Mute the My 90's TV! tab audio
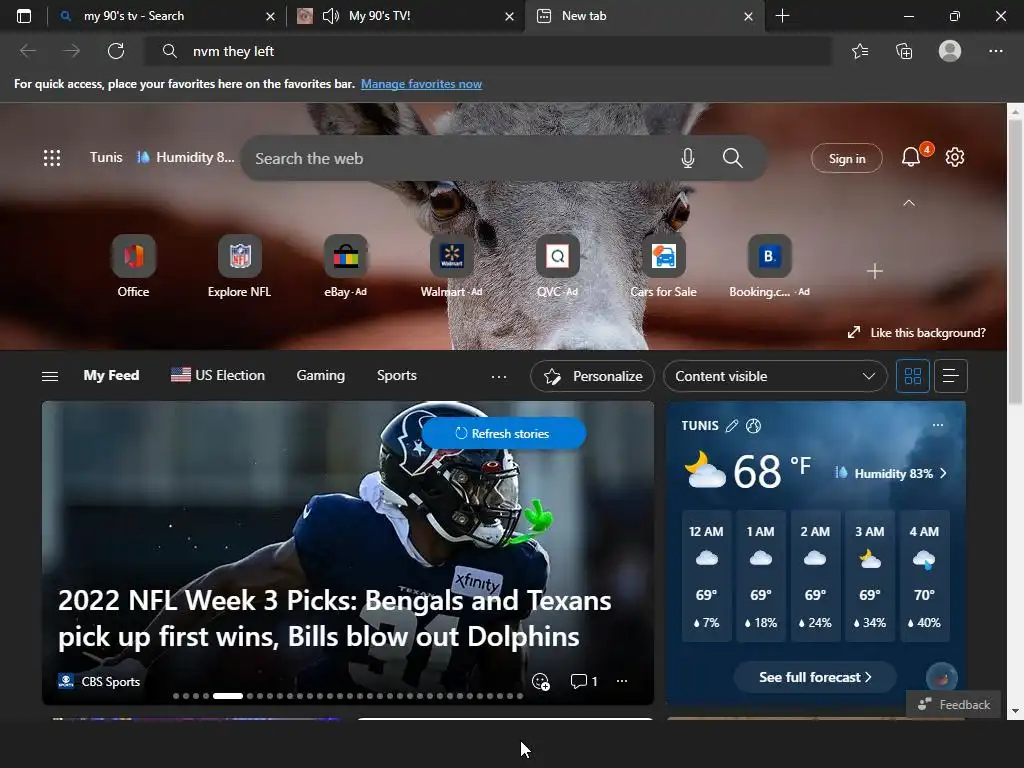The height and width of the screenshot is (768, 1024). 331,16
